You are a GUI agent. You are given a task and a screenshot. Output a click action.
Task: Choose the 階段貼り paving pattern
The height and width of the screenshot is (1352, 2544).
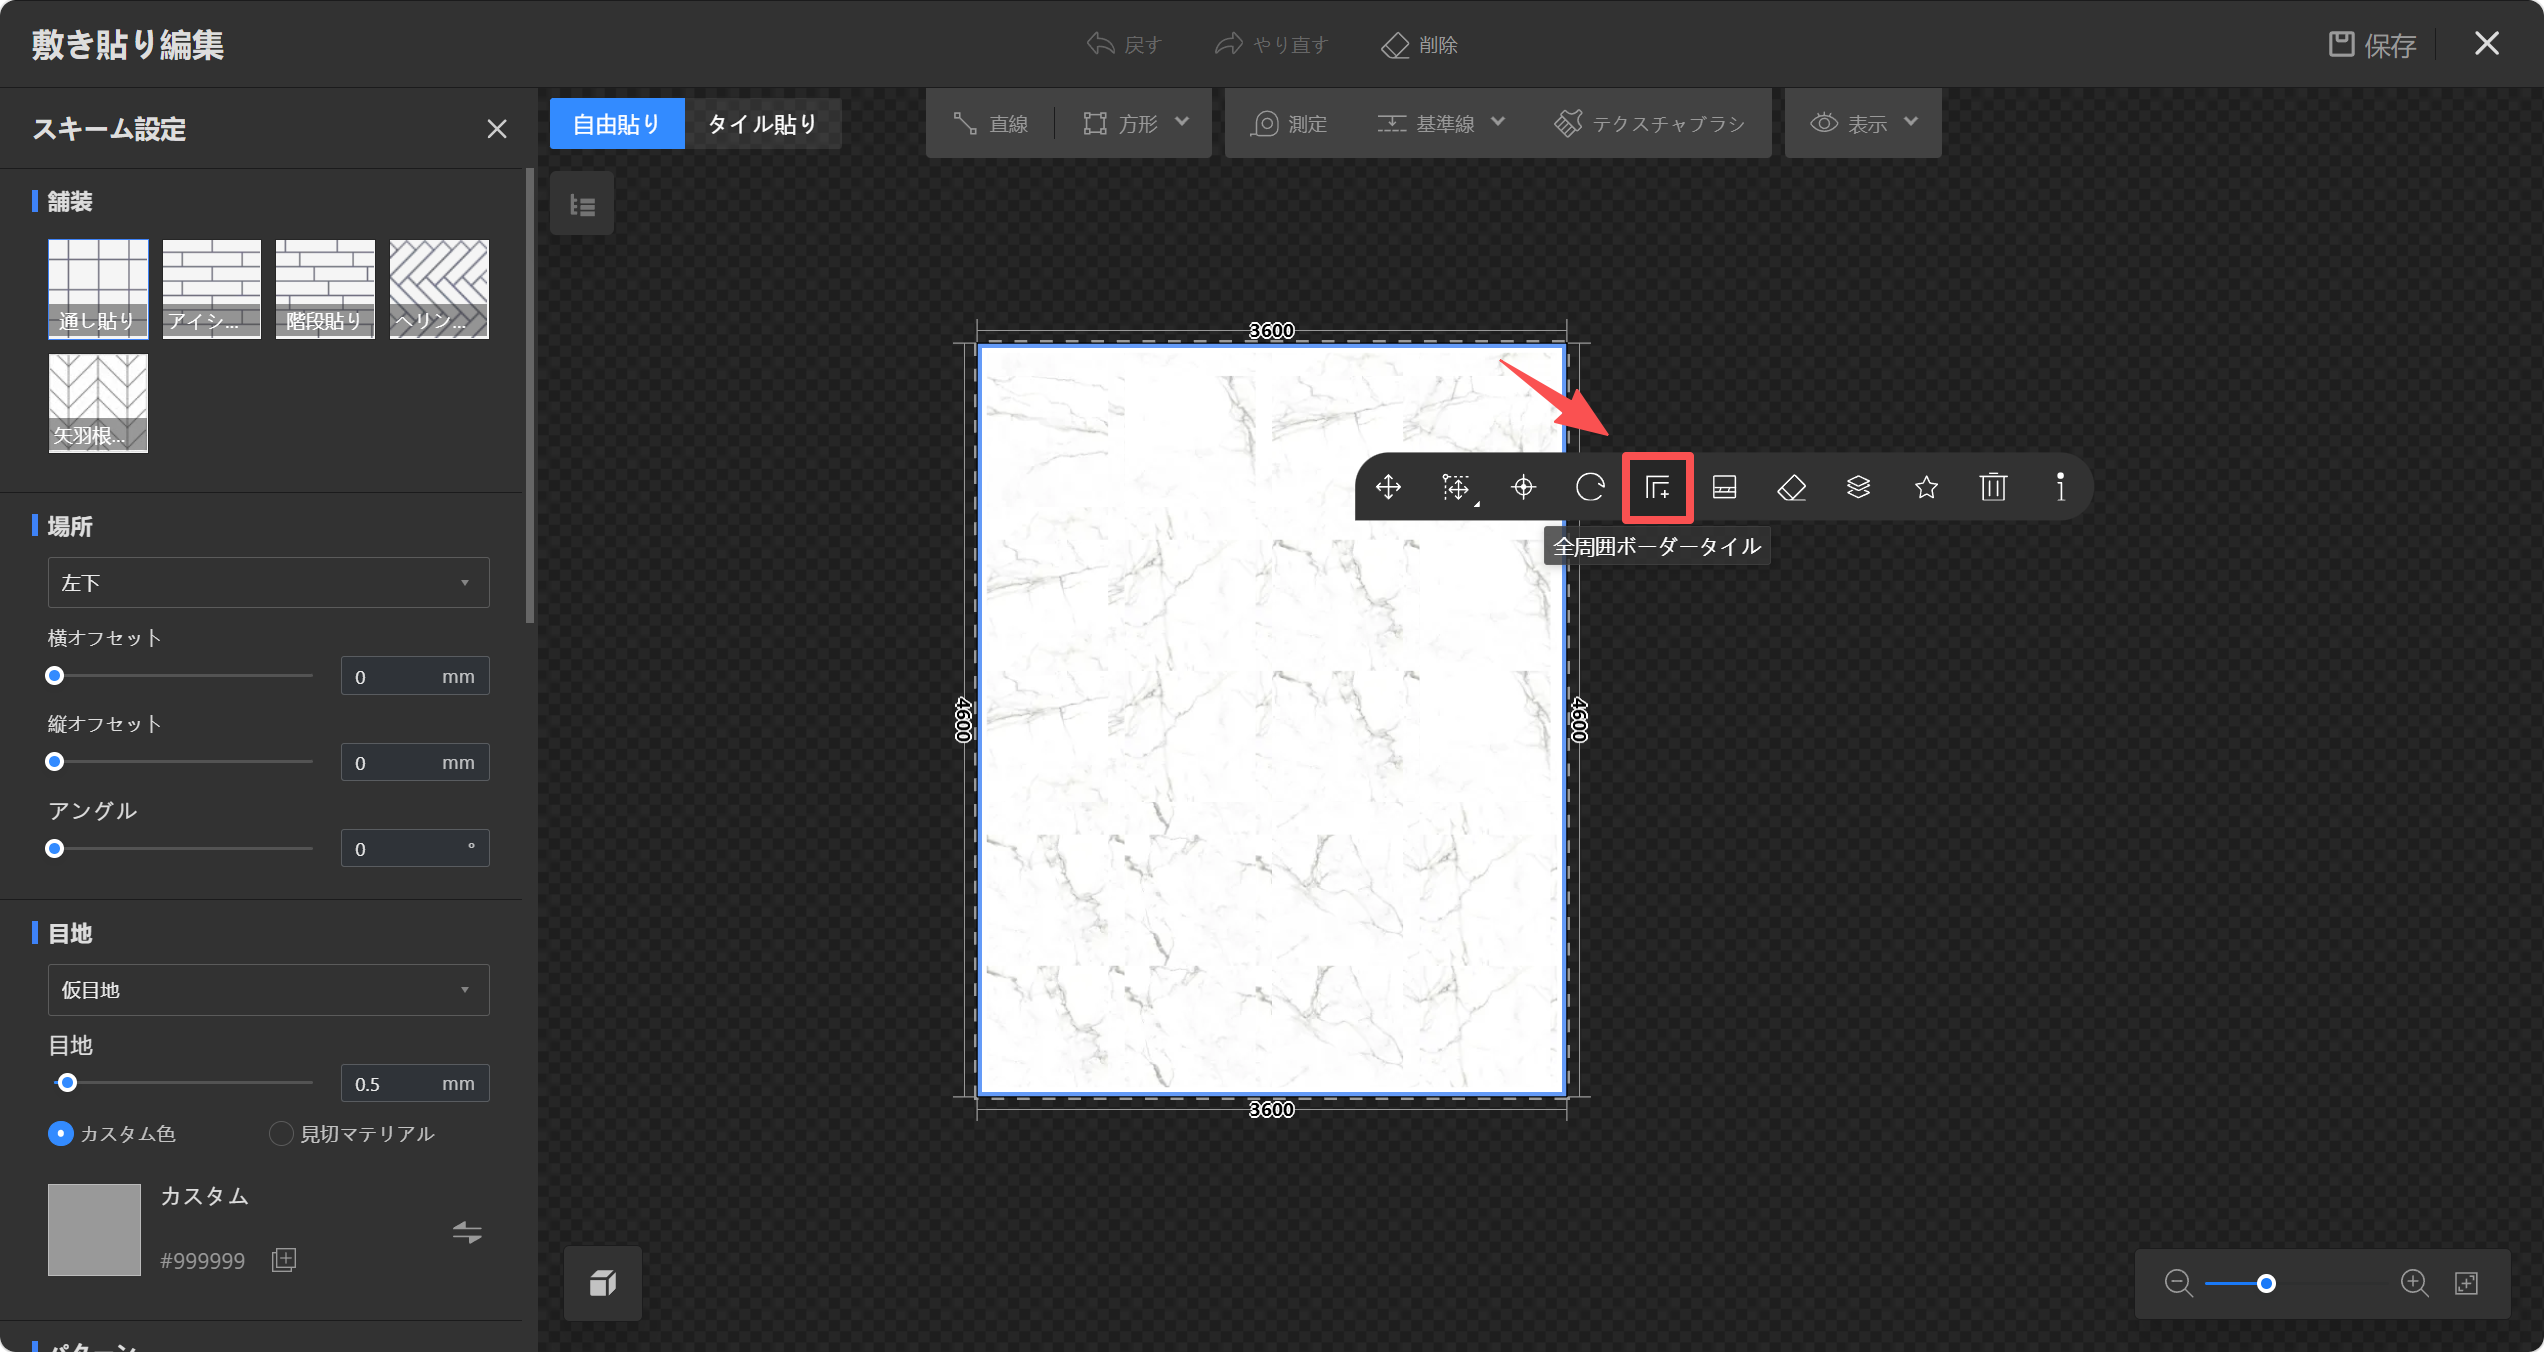pyautogui.click(x=325, y=289)
